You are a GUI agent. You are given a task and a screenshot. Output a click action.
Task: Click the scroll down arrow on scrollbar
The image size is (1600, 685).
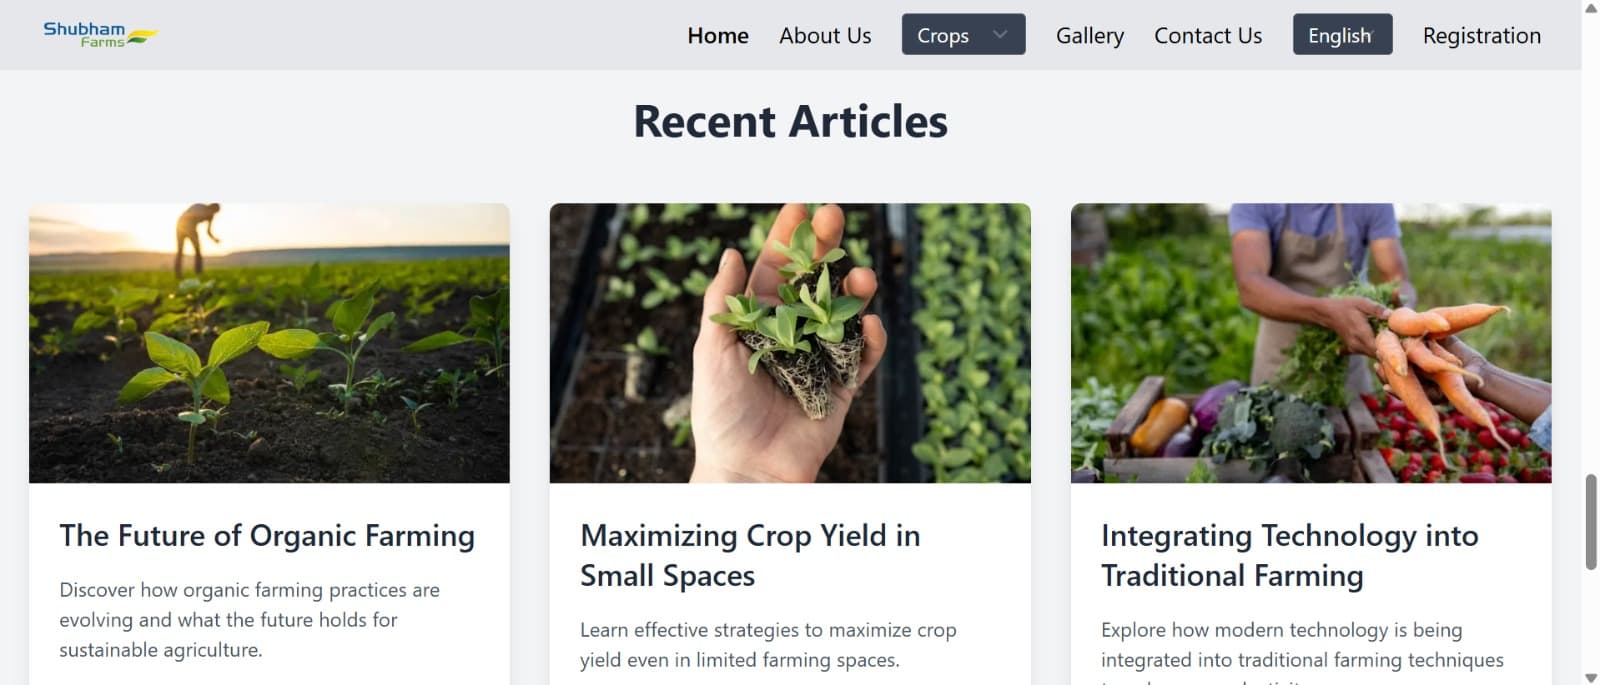(x=1591, y=677)
